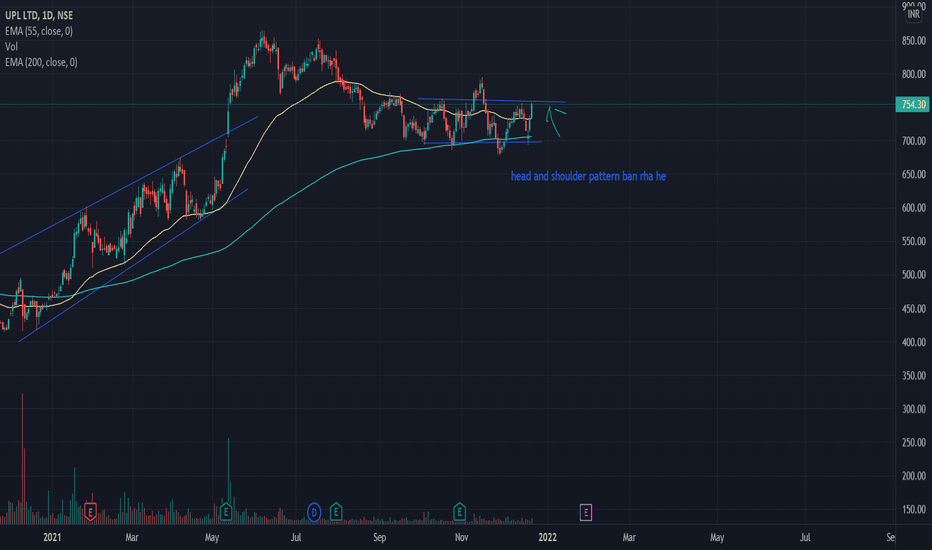Click the Mar label after 2022 on the time axis
932x550 pixels.
pos(629,538)
